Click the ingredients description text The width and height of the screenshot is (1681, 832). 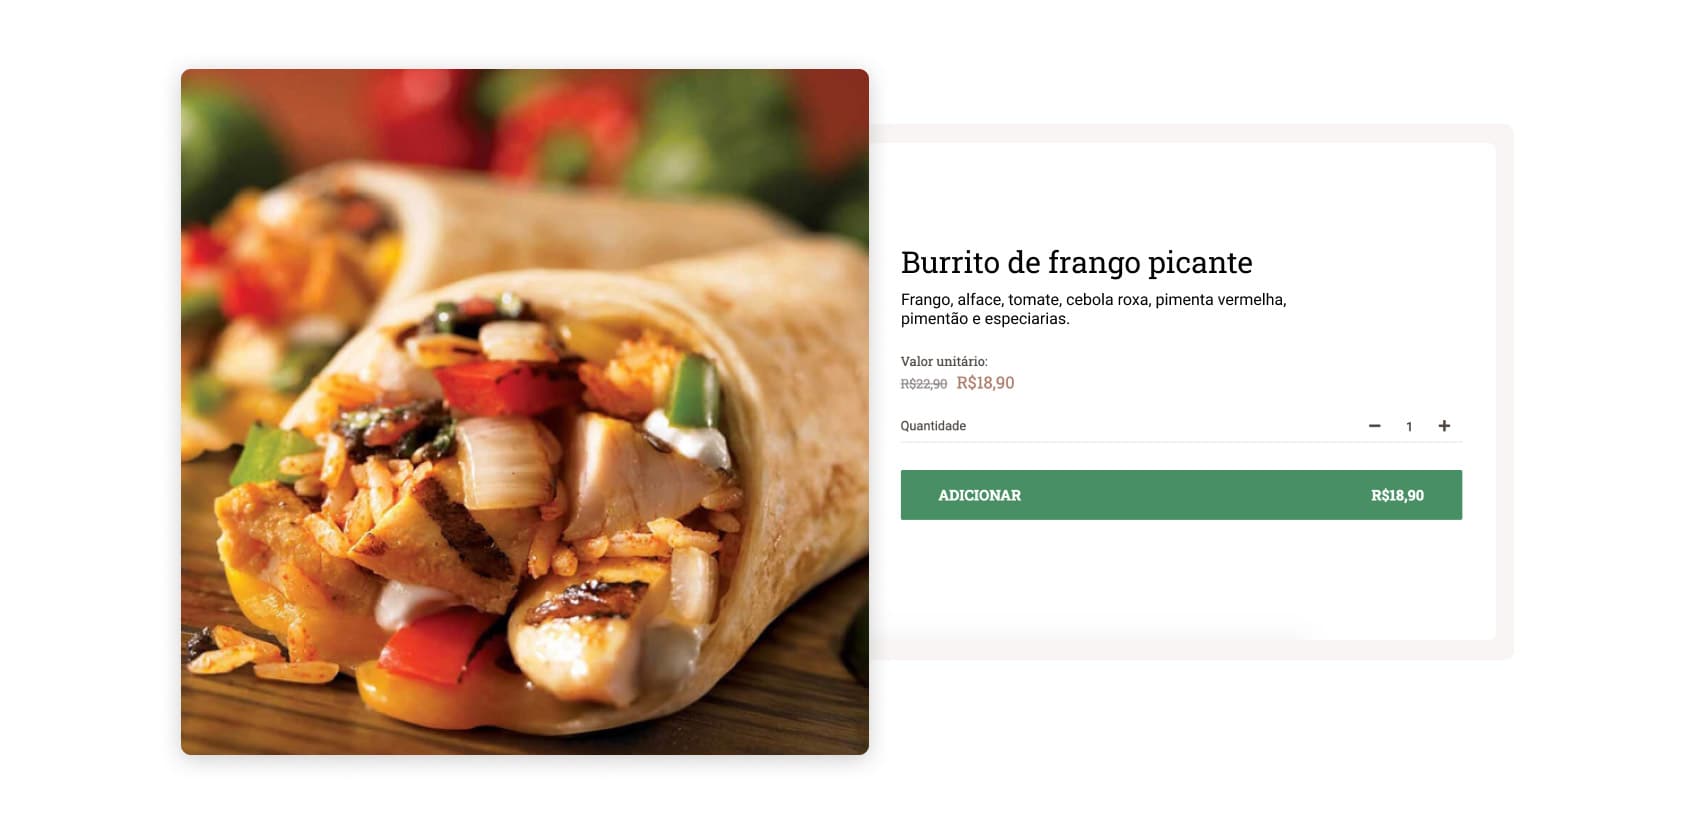click(1093, 309)
